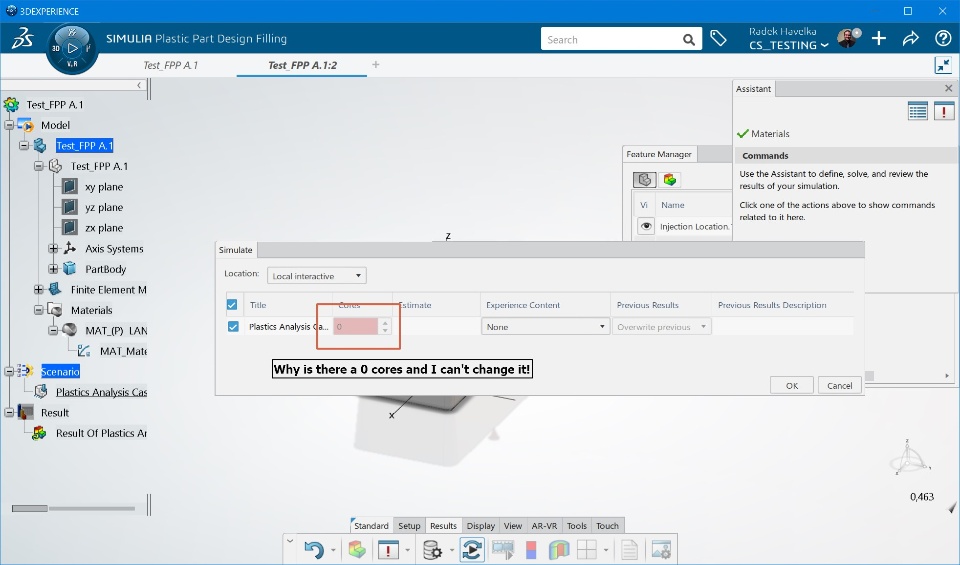Switch to the AR-VR toolbar tab
This screenshot has height=565, width=960.
tap(544, 526)
